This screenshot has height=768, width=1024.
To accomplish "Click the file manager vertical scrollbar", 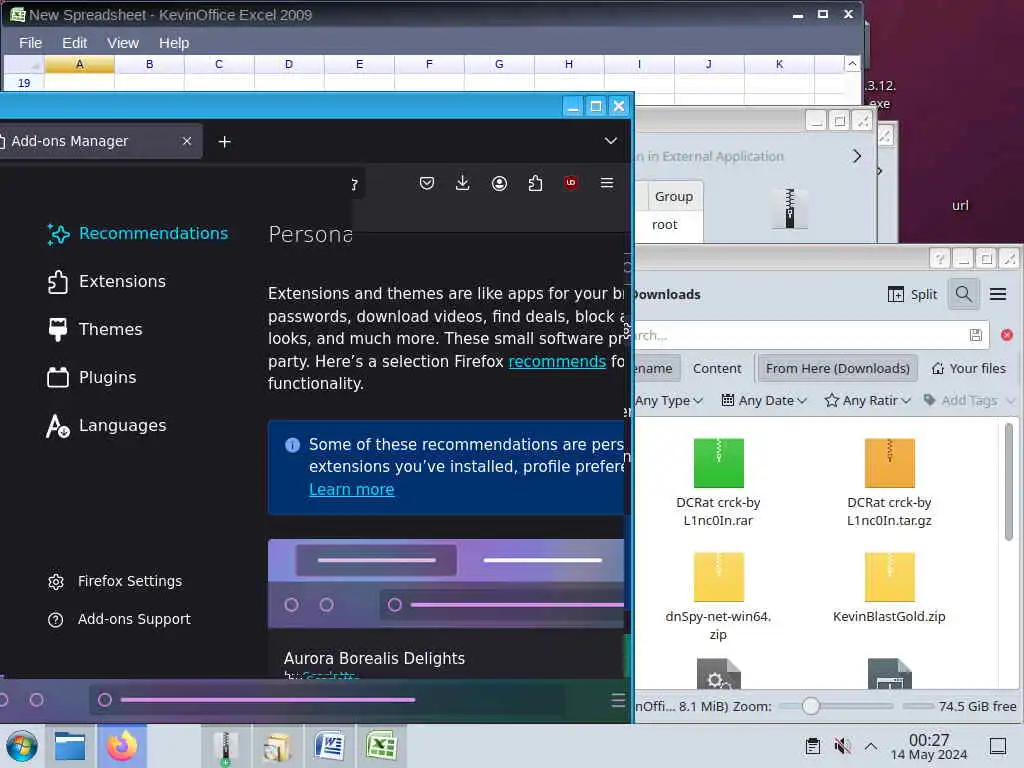I will click(x=1009, y=482).
